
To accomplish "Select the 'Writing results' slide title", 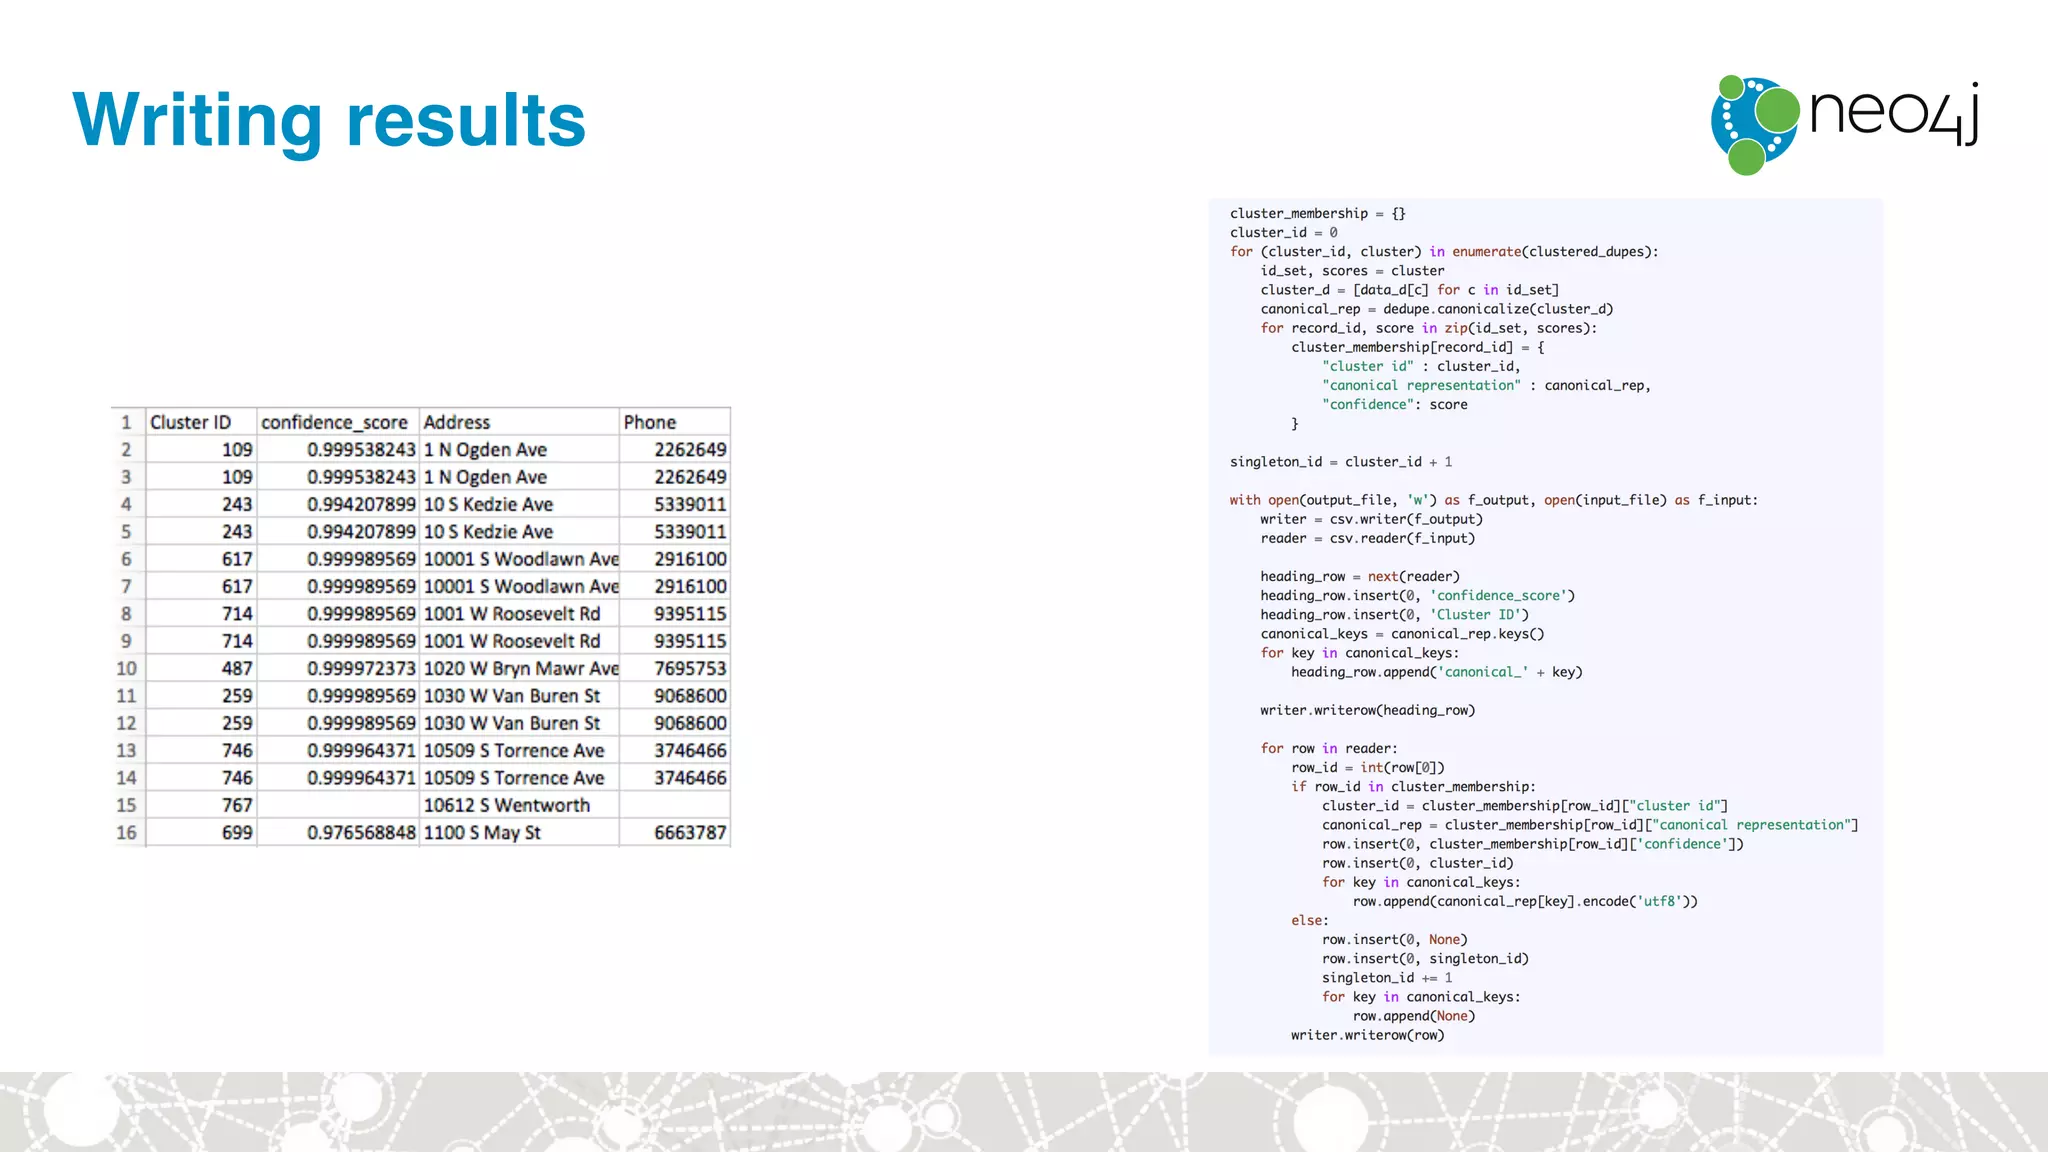I will pos(329,120).
